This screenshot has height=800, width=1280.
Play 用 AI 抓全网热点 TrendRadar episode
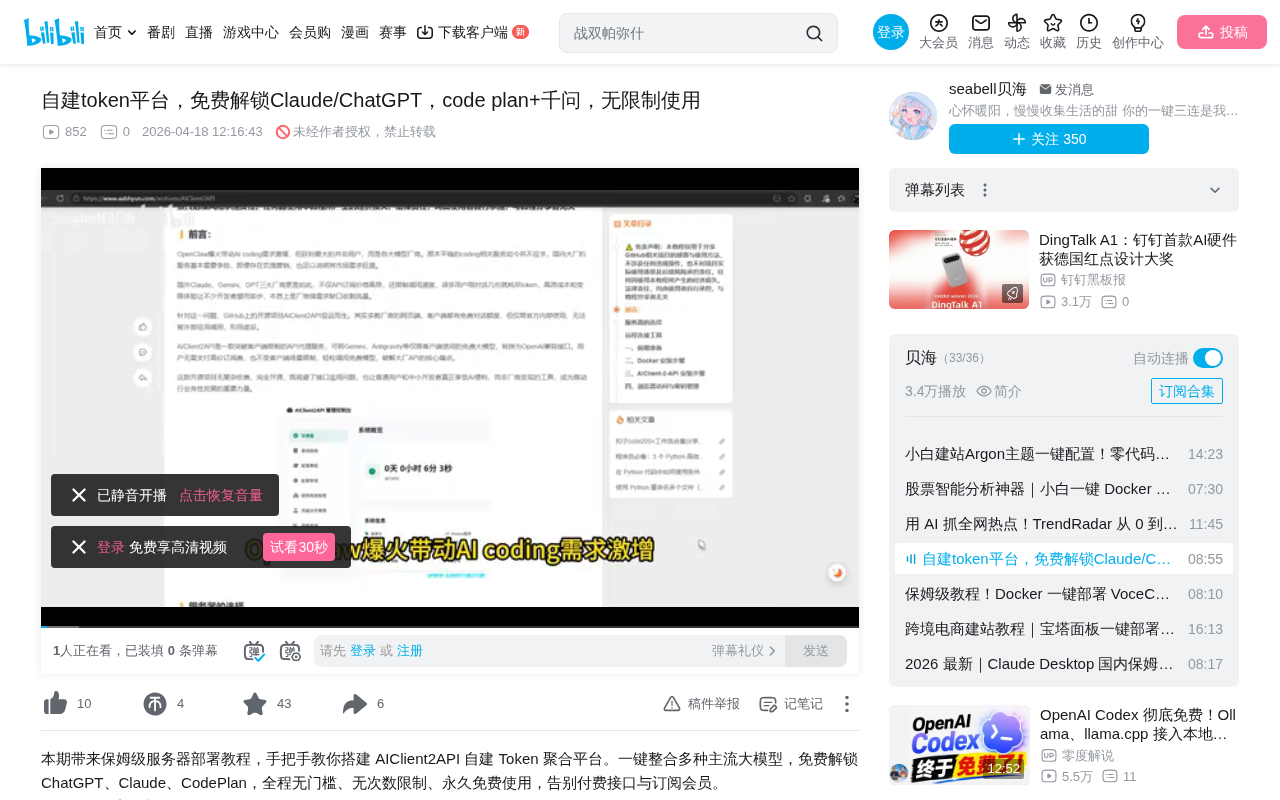point(1064,524)
